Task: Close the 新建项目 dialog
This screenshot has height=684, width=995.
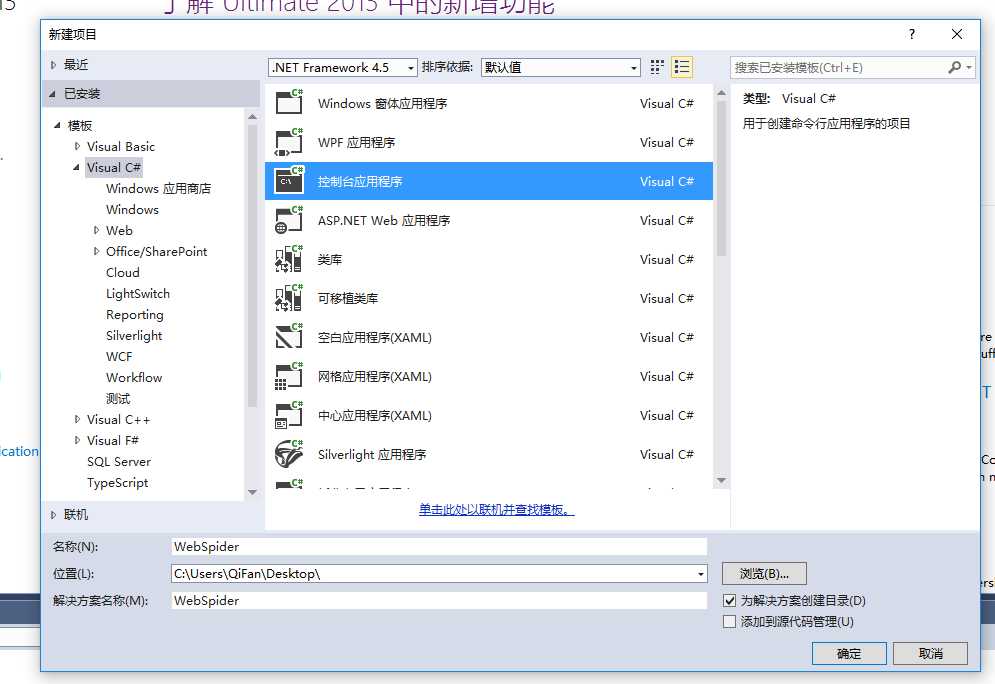Action: point(957,34)
